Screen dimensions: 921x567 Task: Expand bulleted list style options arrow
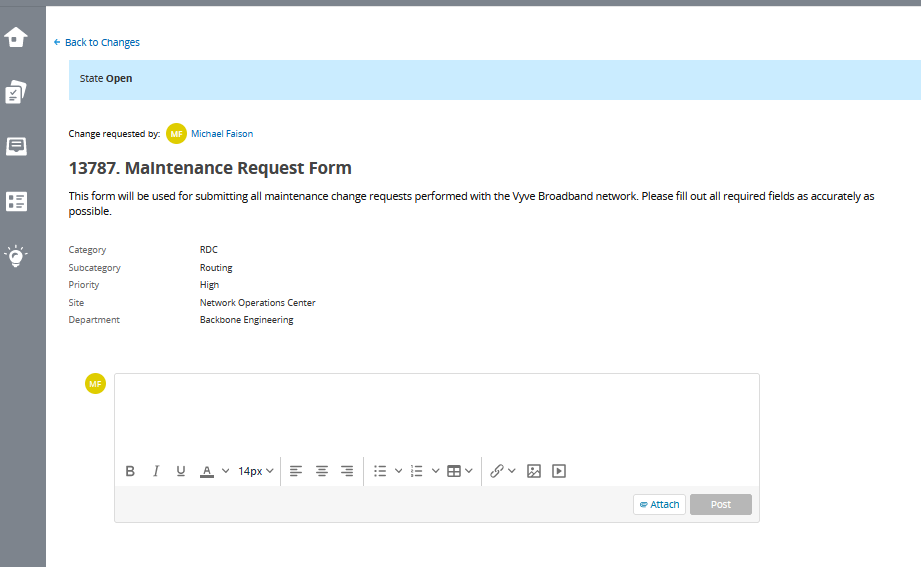(x=398, y=471)
